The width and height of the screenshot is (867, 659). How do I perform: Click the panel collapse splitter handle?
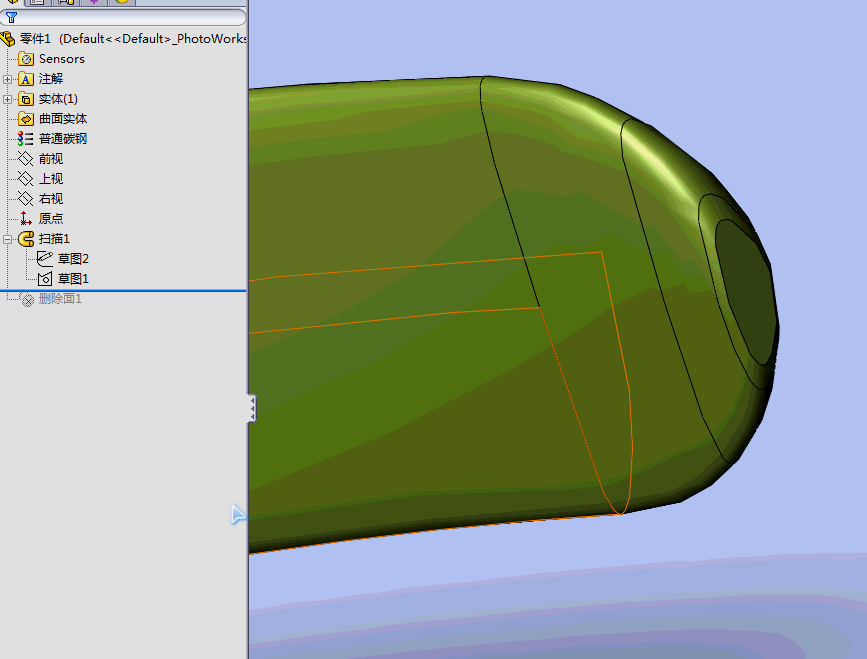pyautogui.click(x=252, y=409)
